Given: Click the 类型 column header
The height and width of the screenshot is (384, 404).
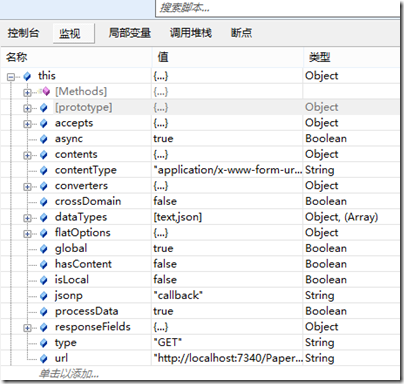Looking at the screenshot, I should pyautogui.click(x=352, y=57).
